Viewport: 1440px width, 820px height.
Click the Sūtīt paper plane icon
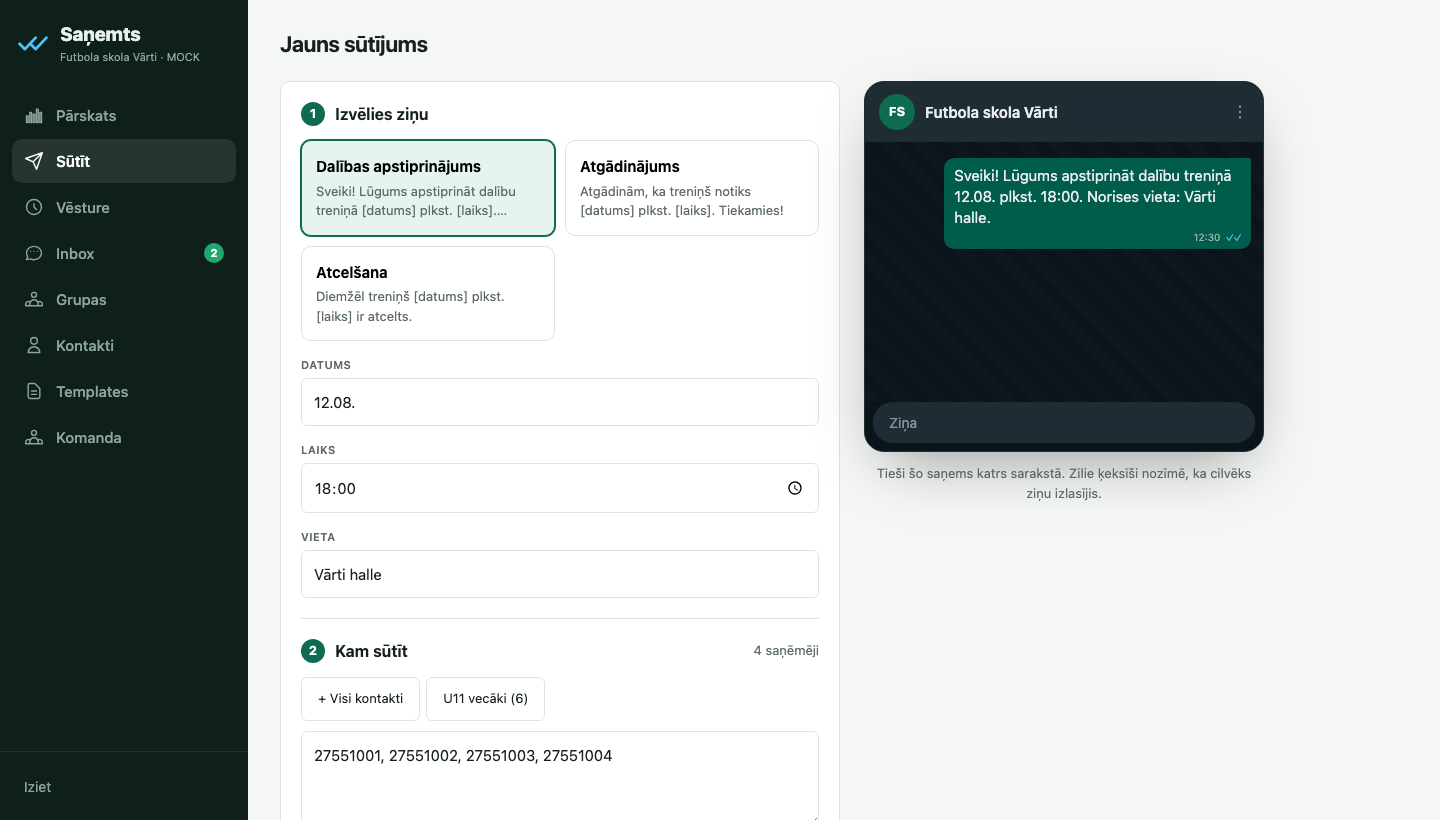34,161
